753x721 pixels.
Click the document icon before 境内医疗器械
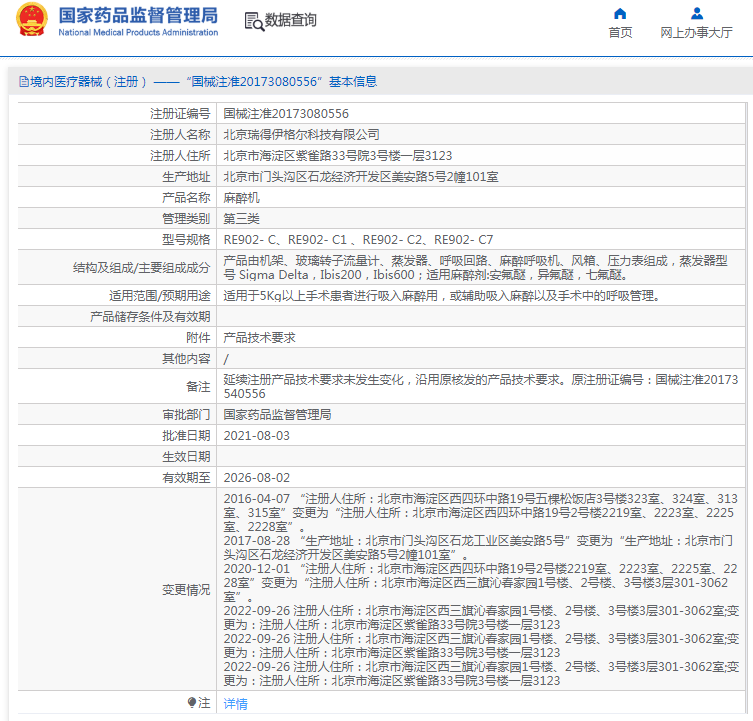(x=19, y=81)
